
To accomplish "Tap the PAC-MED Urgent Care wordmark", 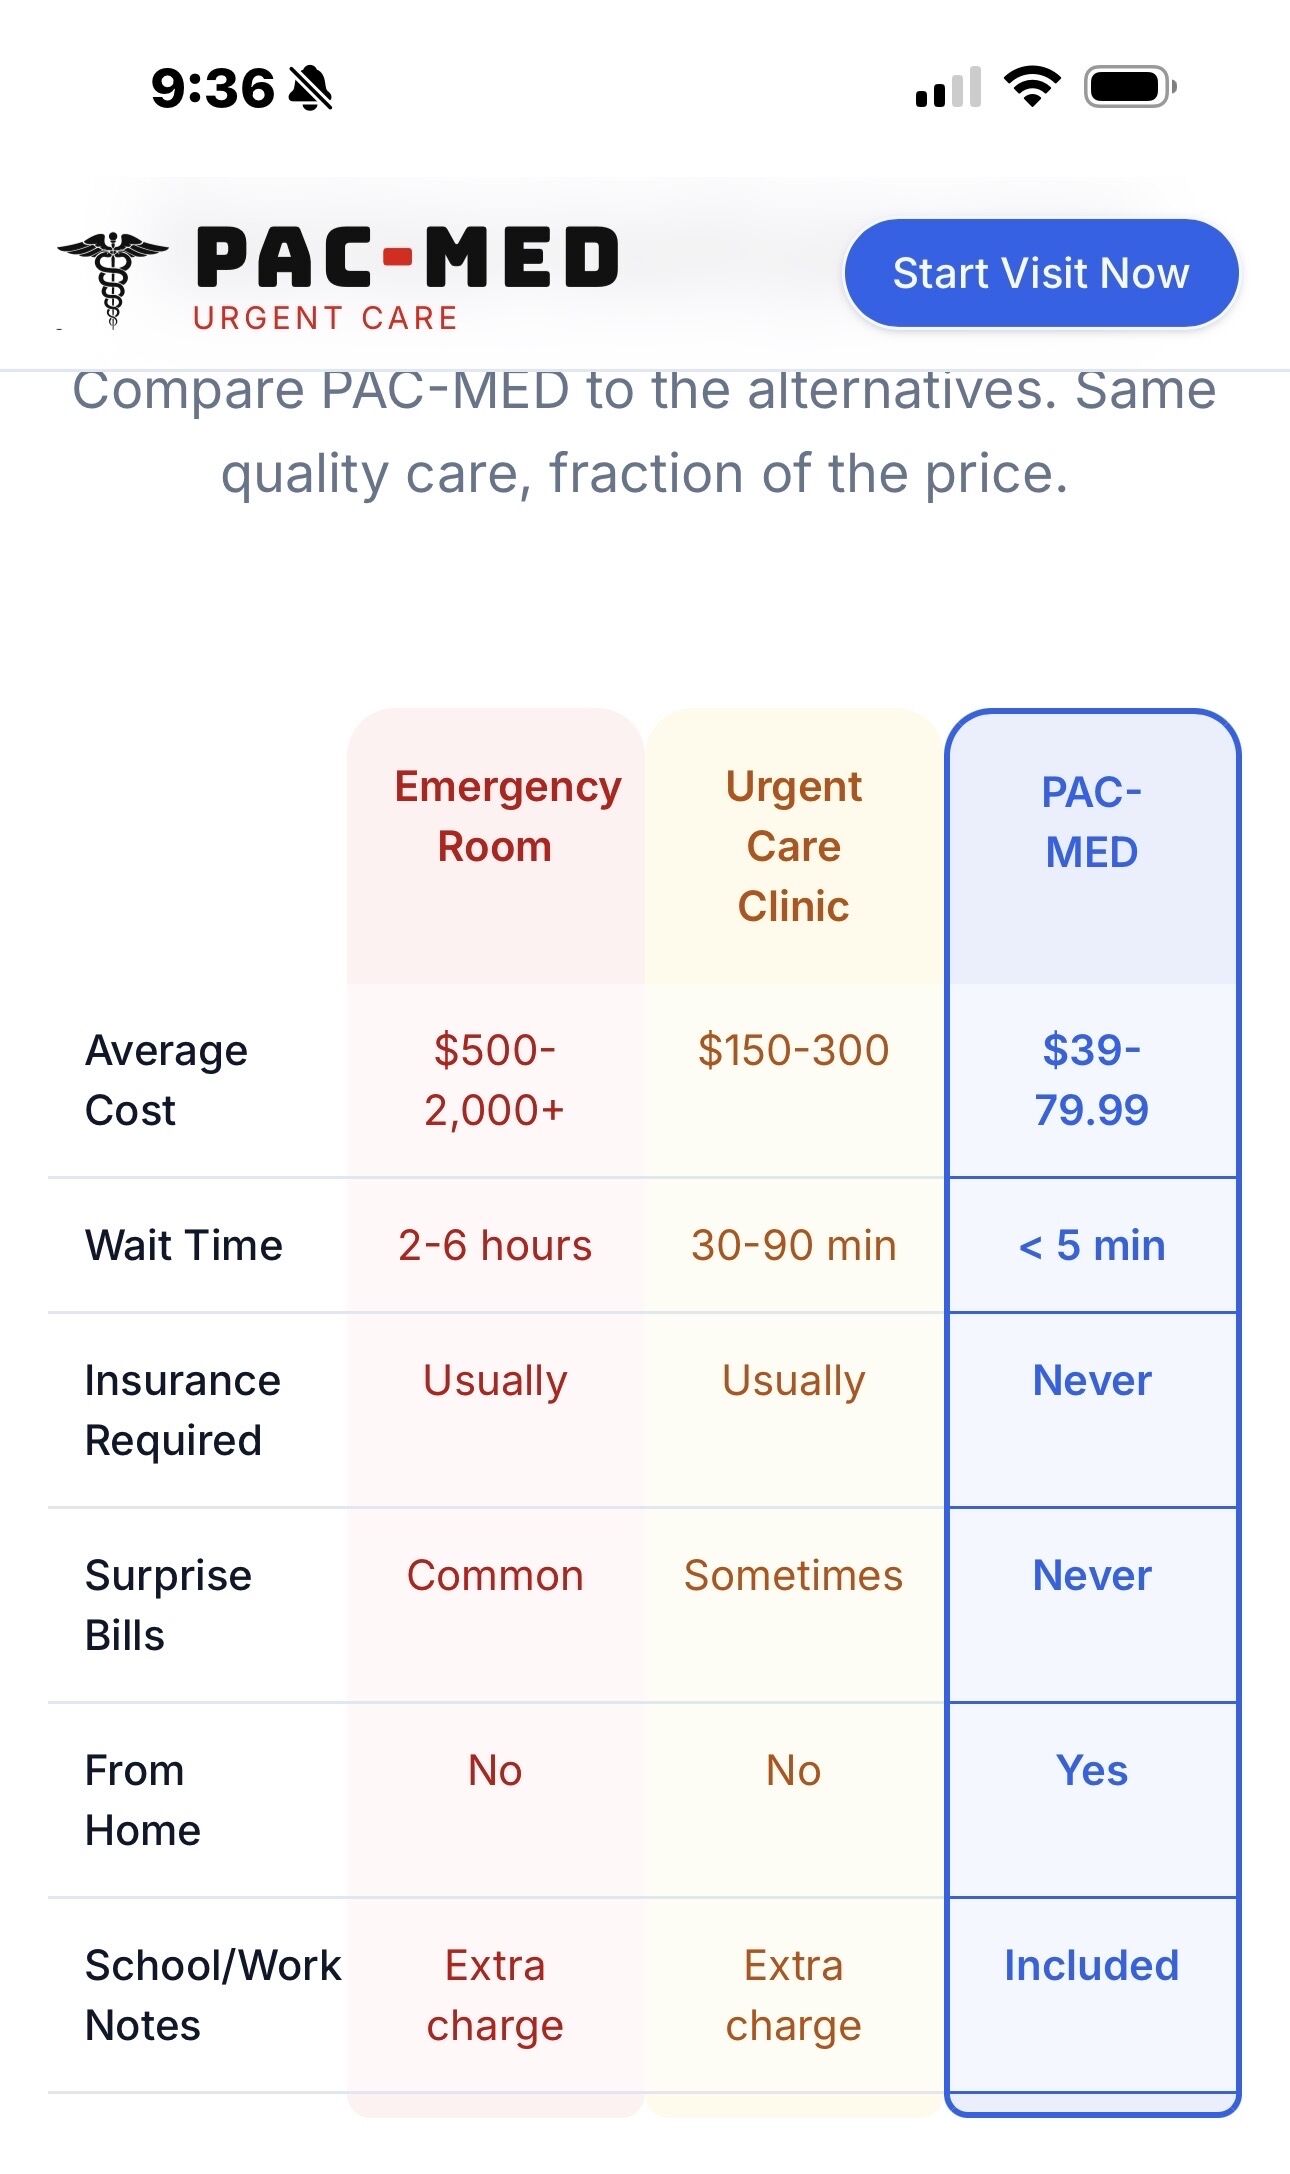I will 405,275.
